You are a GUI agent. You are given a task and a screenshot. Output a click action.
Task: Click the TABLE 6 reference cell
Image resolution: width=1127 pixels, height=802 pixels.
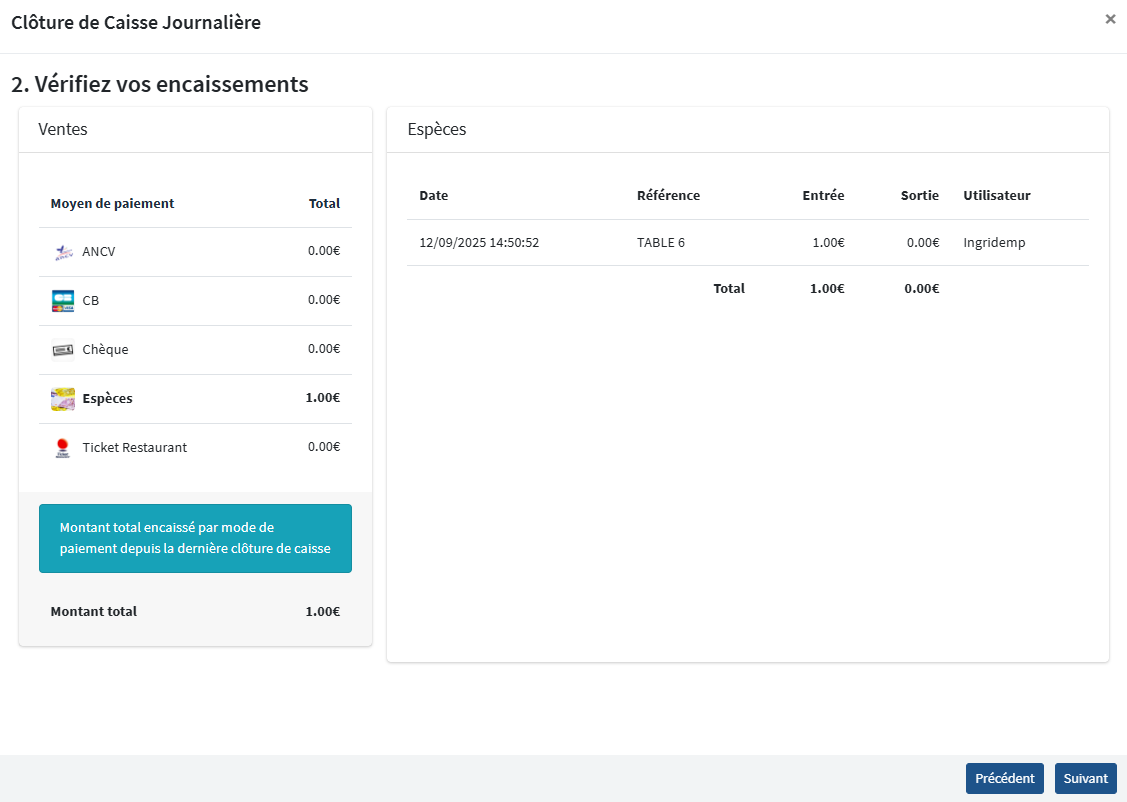(x=660, y=242)
